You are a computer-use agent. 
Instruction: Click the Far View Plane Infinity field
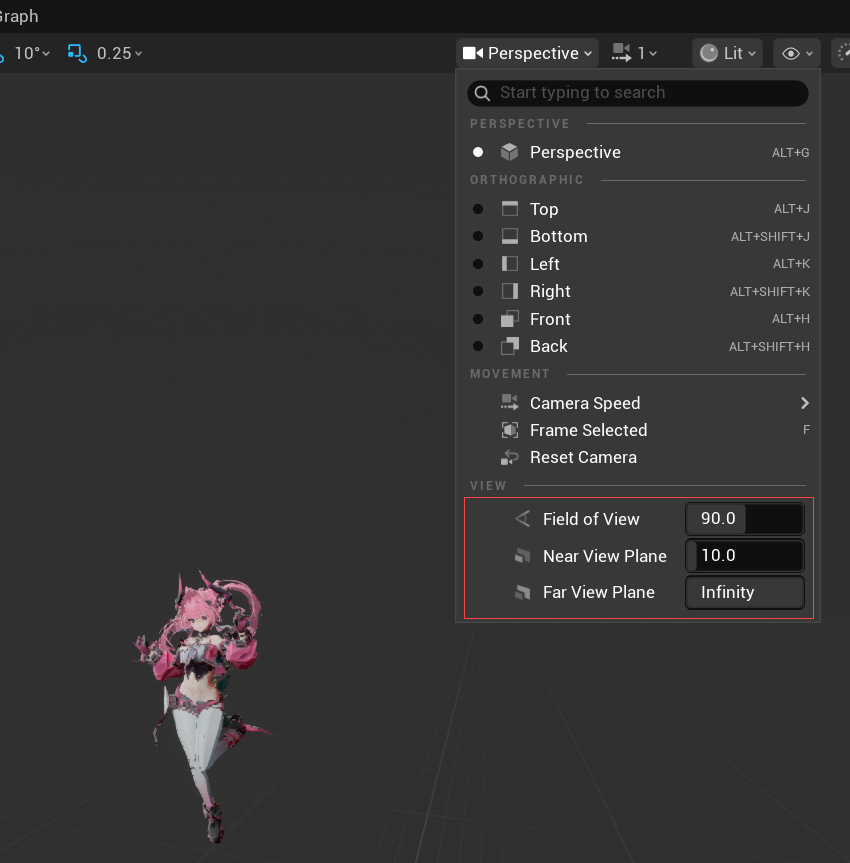coord(745,592)
